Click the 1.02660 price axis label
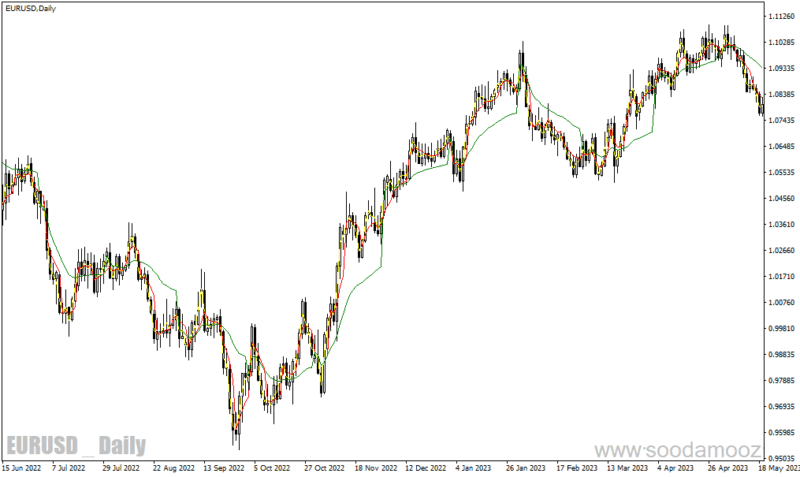 coord(782,250)
